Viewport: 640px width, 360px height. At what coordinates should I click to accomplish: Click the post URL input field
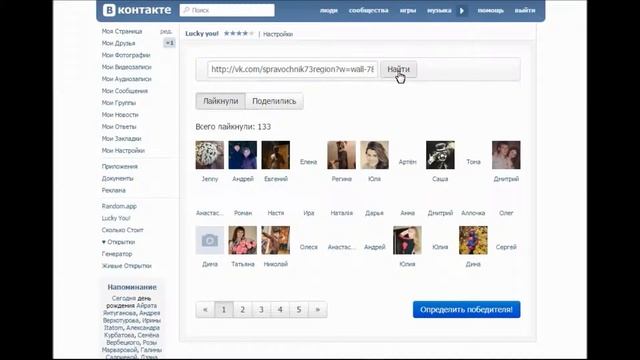pyautogui.click(x=292, y=69)
